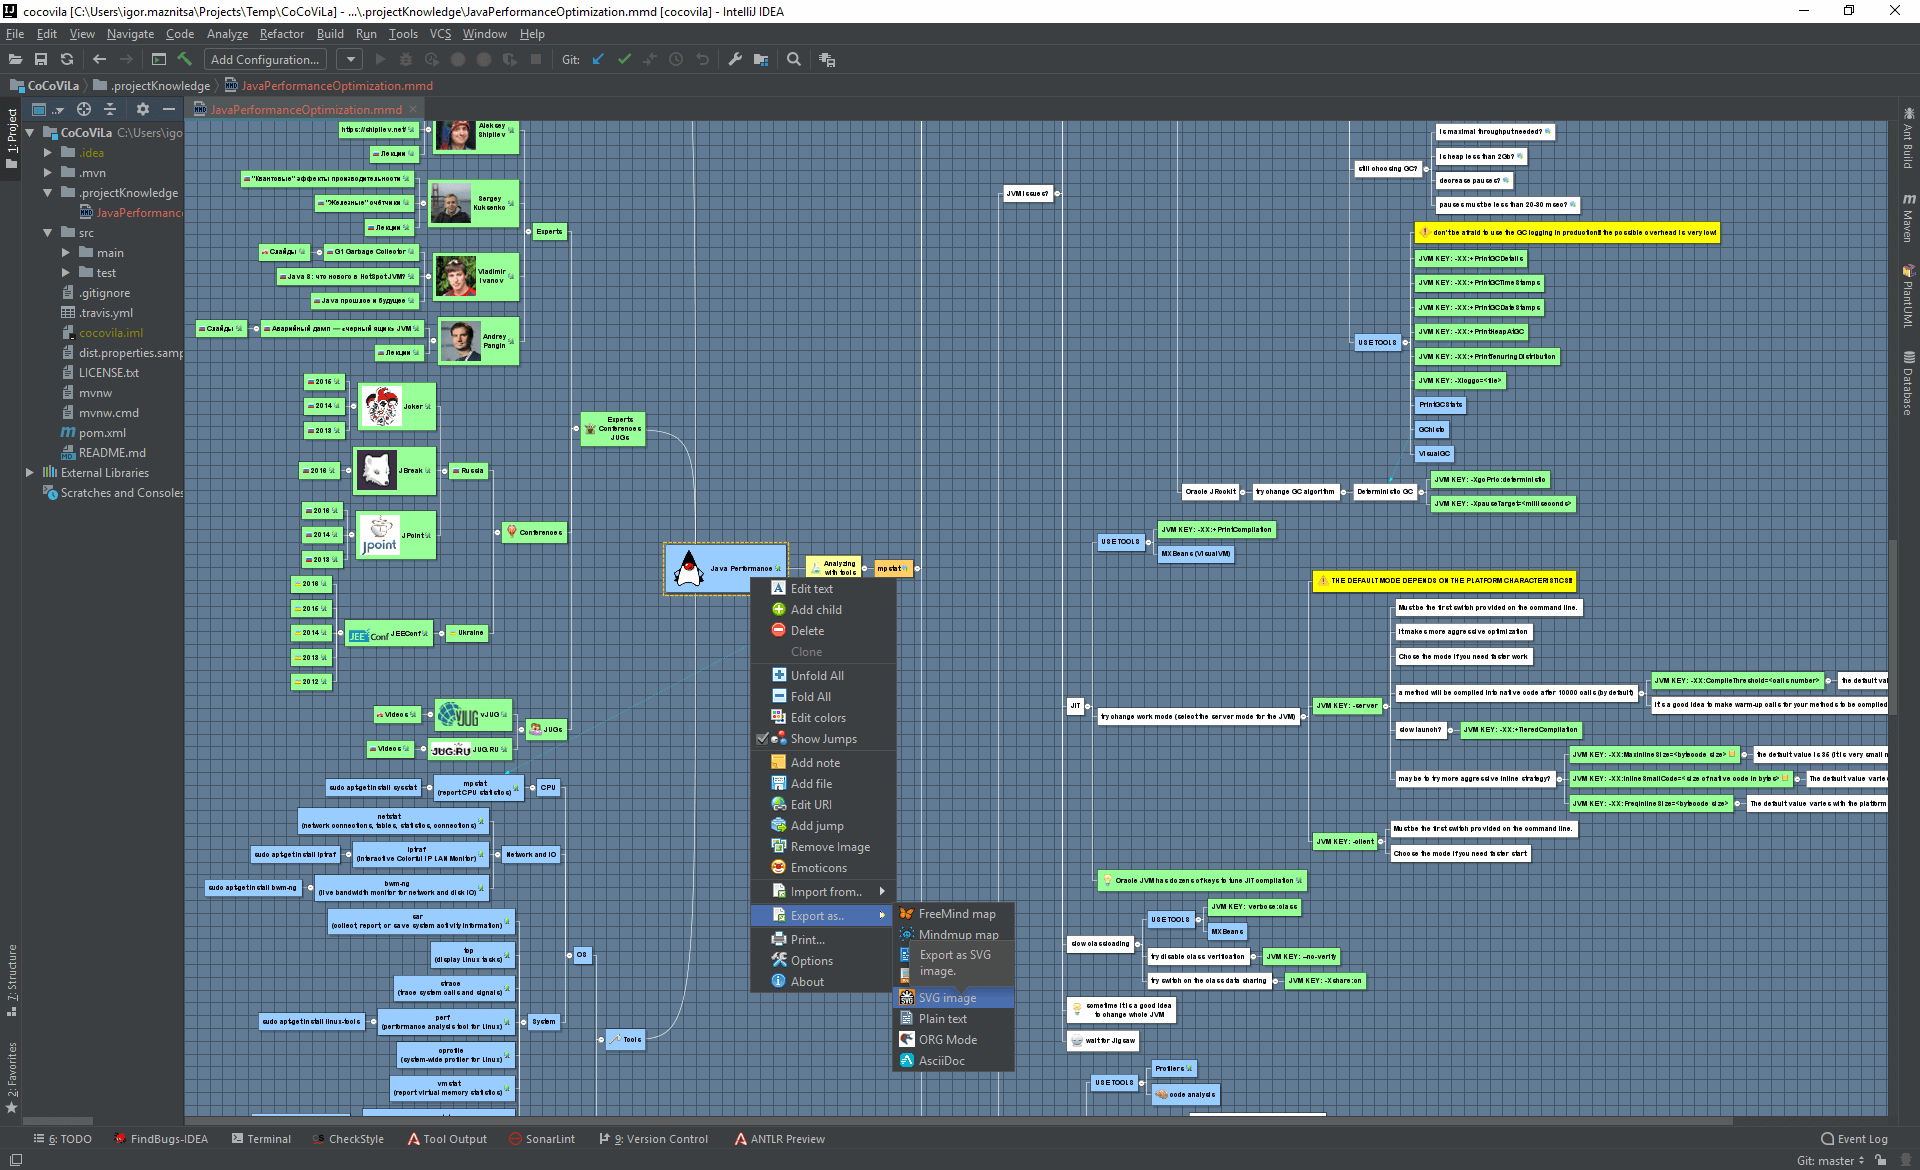Toggle the Show Jumps checkbox menu item
Viewport: 1920px width, 1170px height.
tap(823, 739)
